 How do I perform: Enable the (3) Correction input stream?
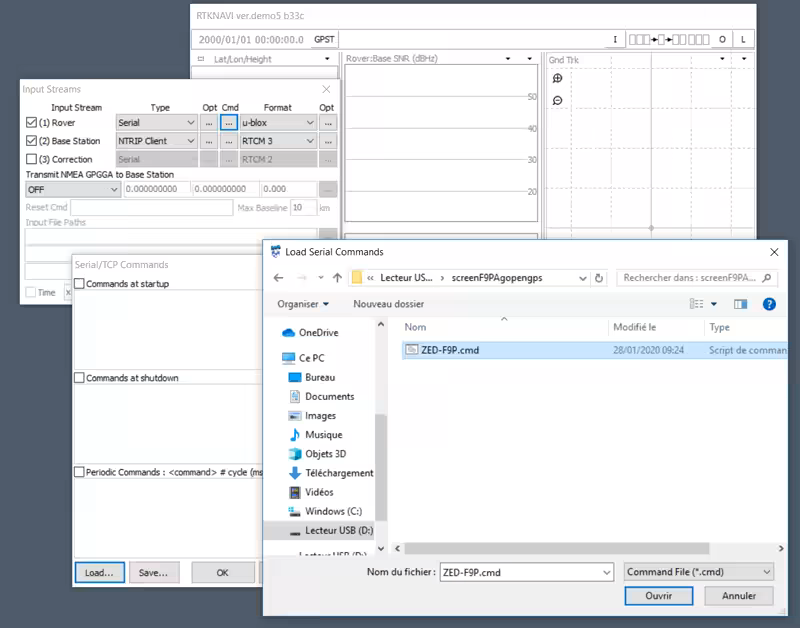31,159
